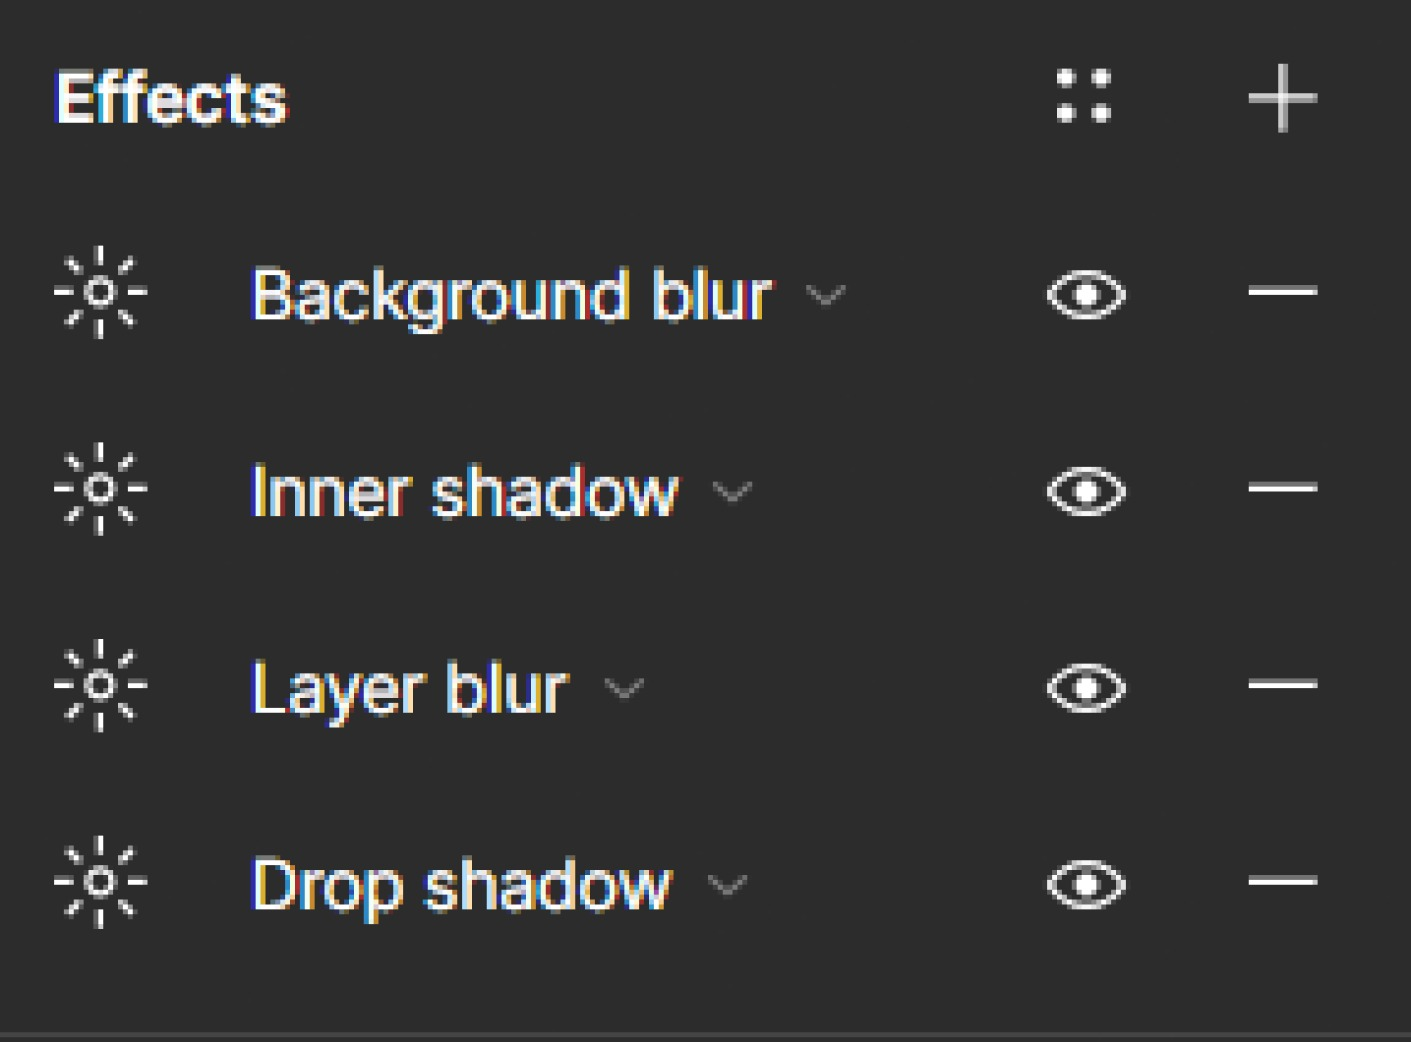Toggle Drop shadow visibility eye

(1086, 884)
